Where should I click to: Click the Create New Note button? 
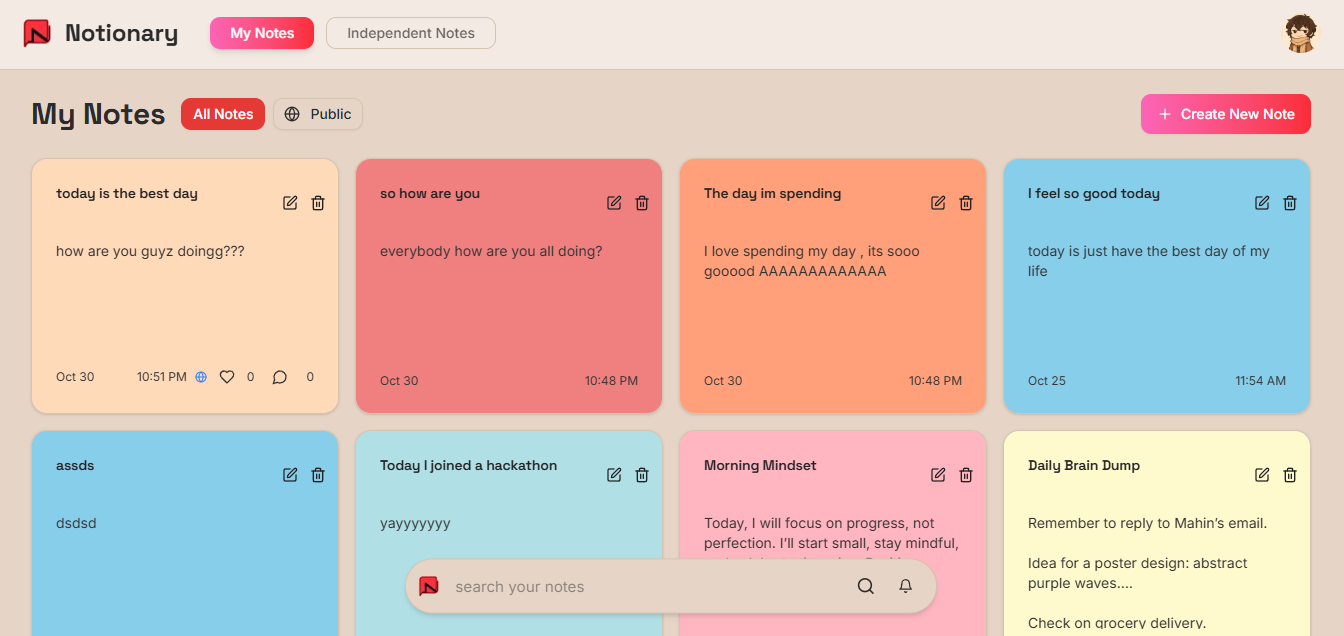click(x=1225, y=113)
